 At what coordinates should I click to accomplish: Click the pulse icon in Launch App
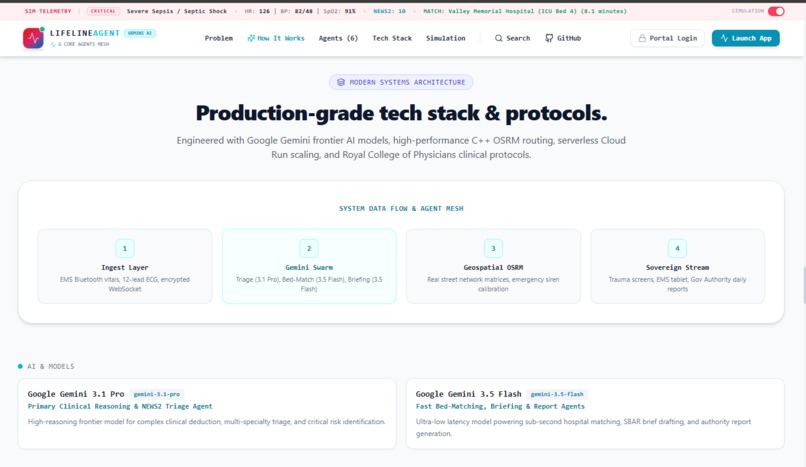[724, 38]
